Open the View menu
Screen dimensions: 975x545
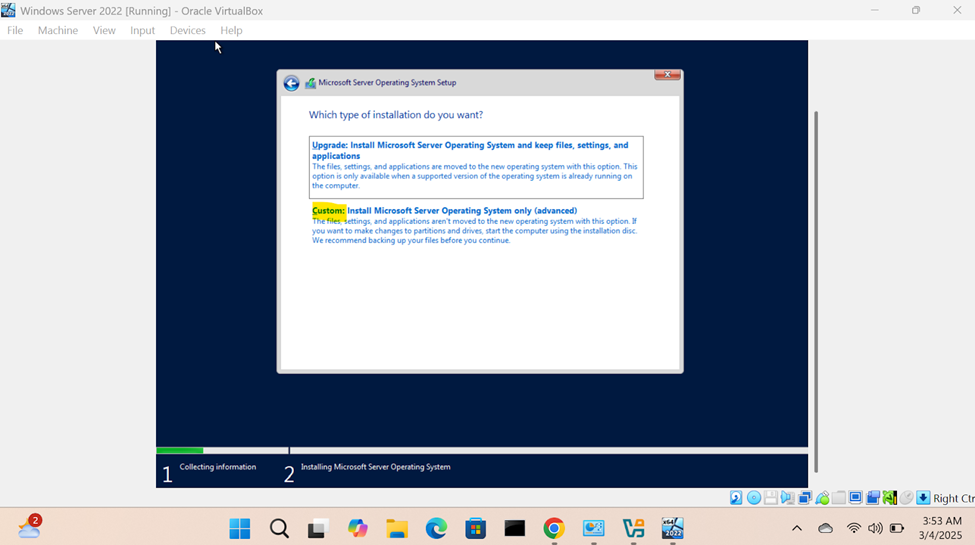coord(104,30)
